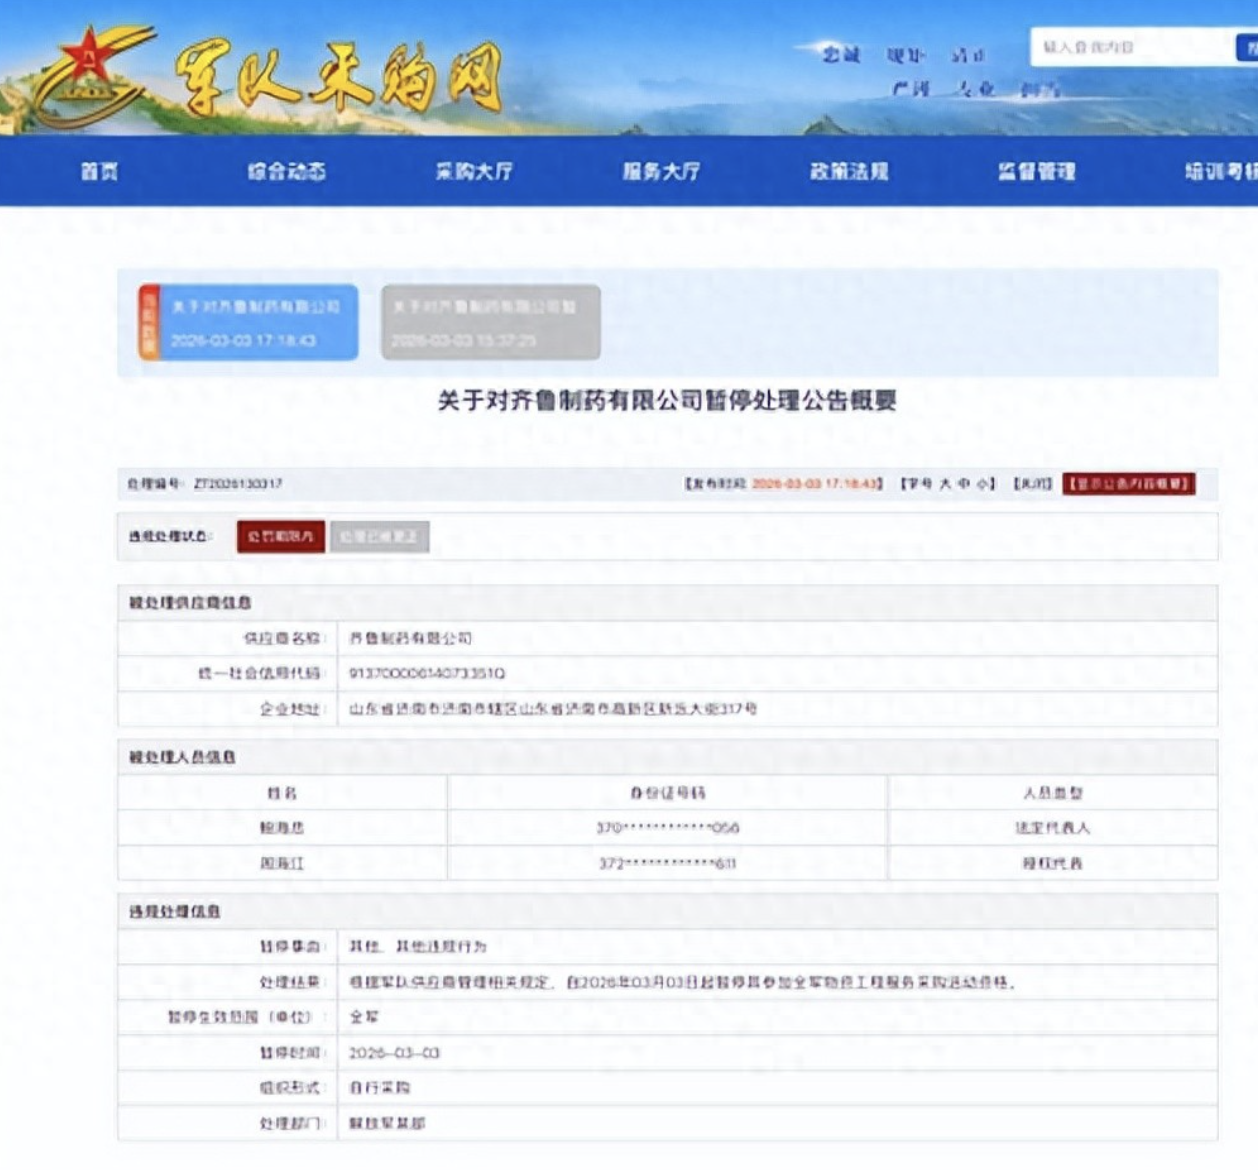Switch to the gray announcement tab dated 15:37:25
Image resolution: width=1258 pixels, height=1170 pixels.
point(490,322)
